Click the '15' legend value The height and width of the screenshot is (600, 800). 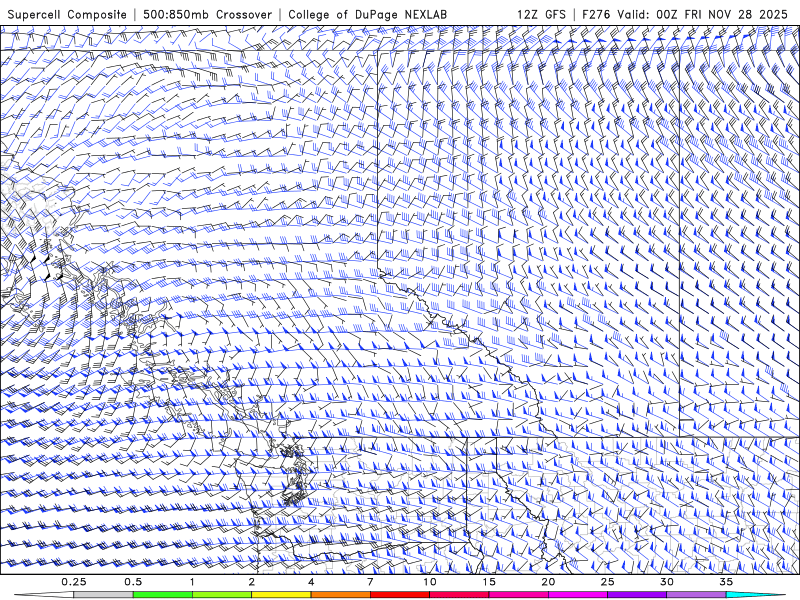[489, 582]
